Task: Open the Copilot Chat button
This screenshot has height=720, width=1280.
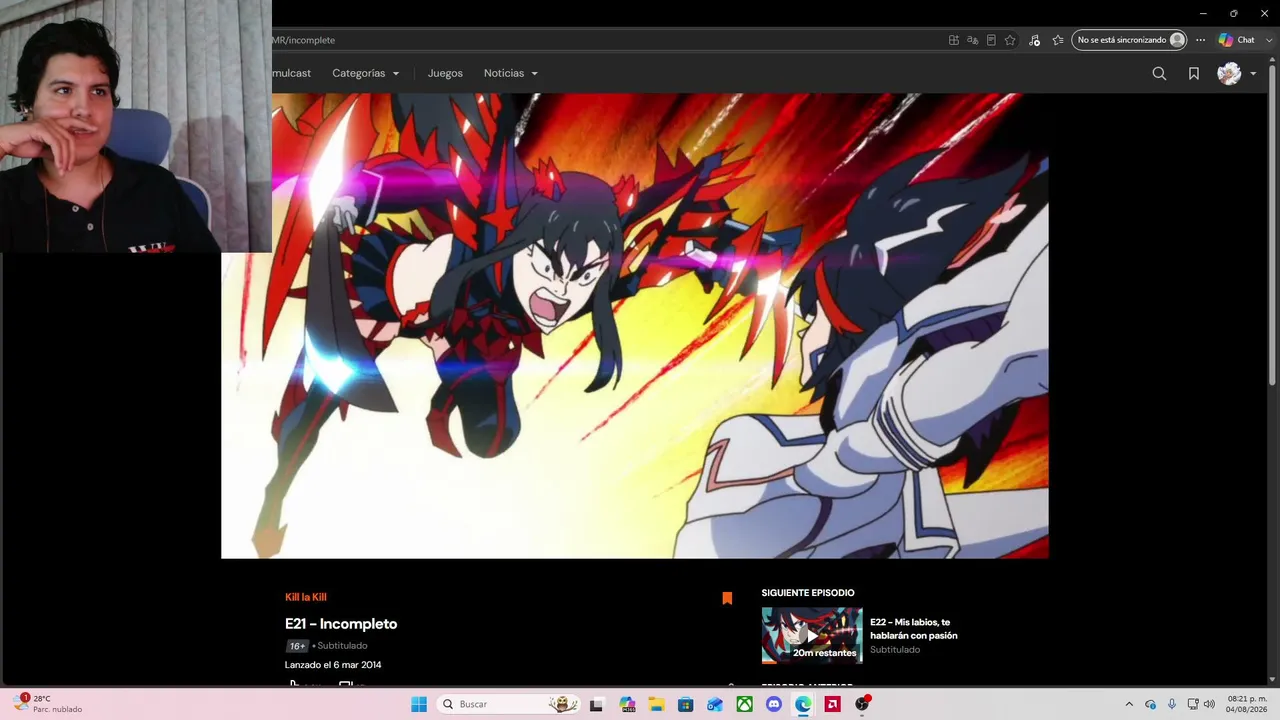Action: 1237,40
